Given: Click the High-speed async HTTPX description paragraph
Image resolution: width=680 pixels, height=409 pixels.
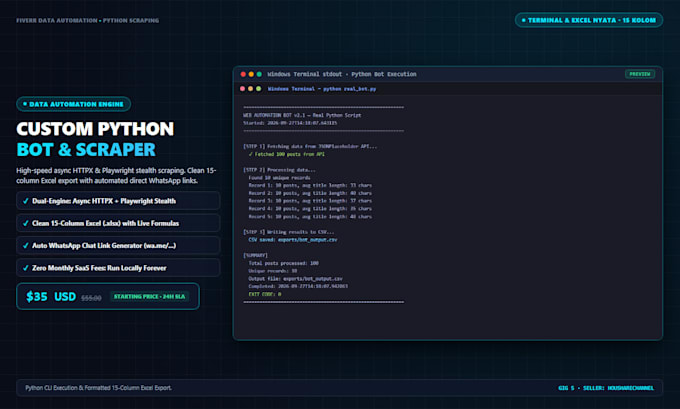Looking at the screenshot, I should (116, 176).
